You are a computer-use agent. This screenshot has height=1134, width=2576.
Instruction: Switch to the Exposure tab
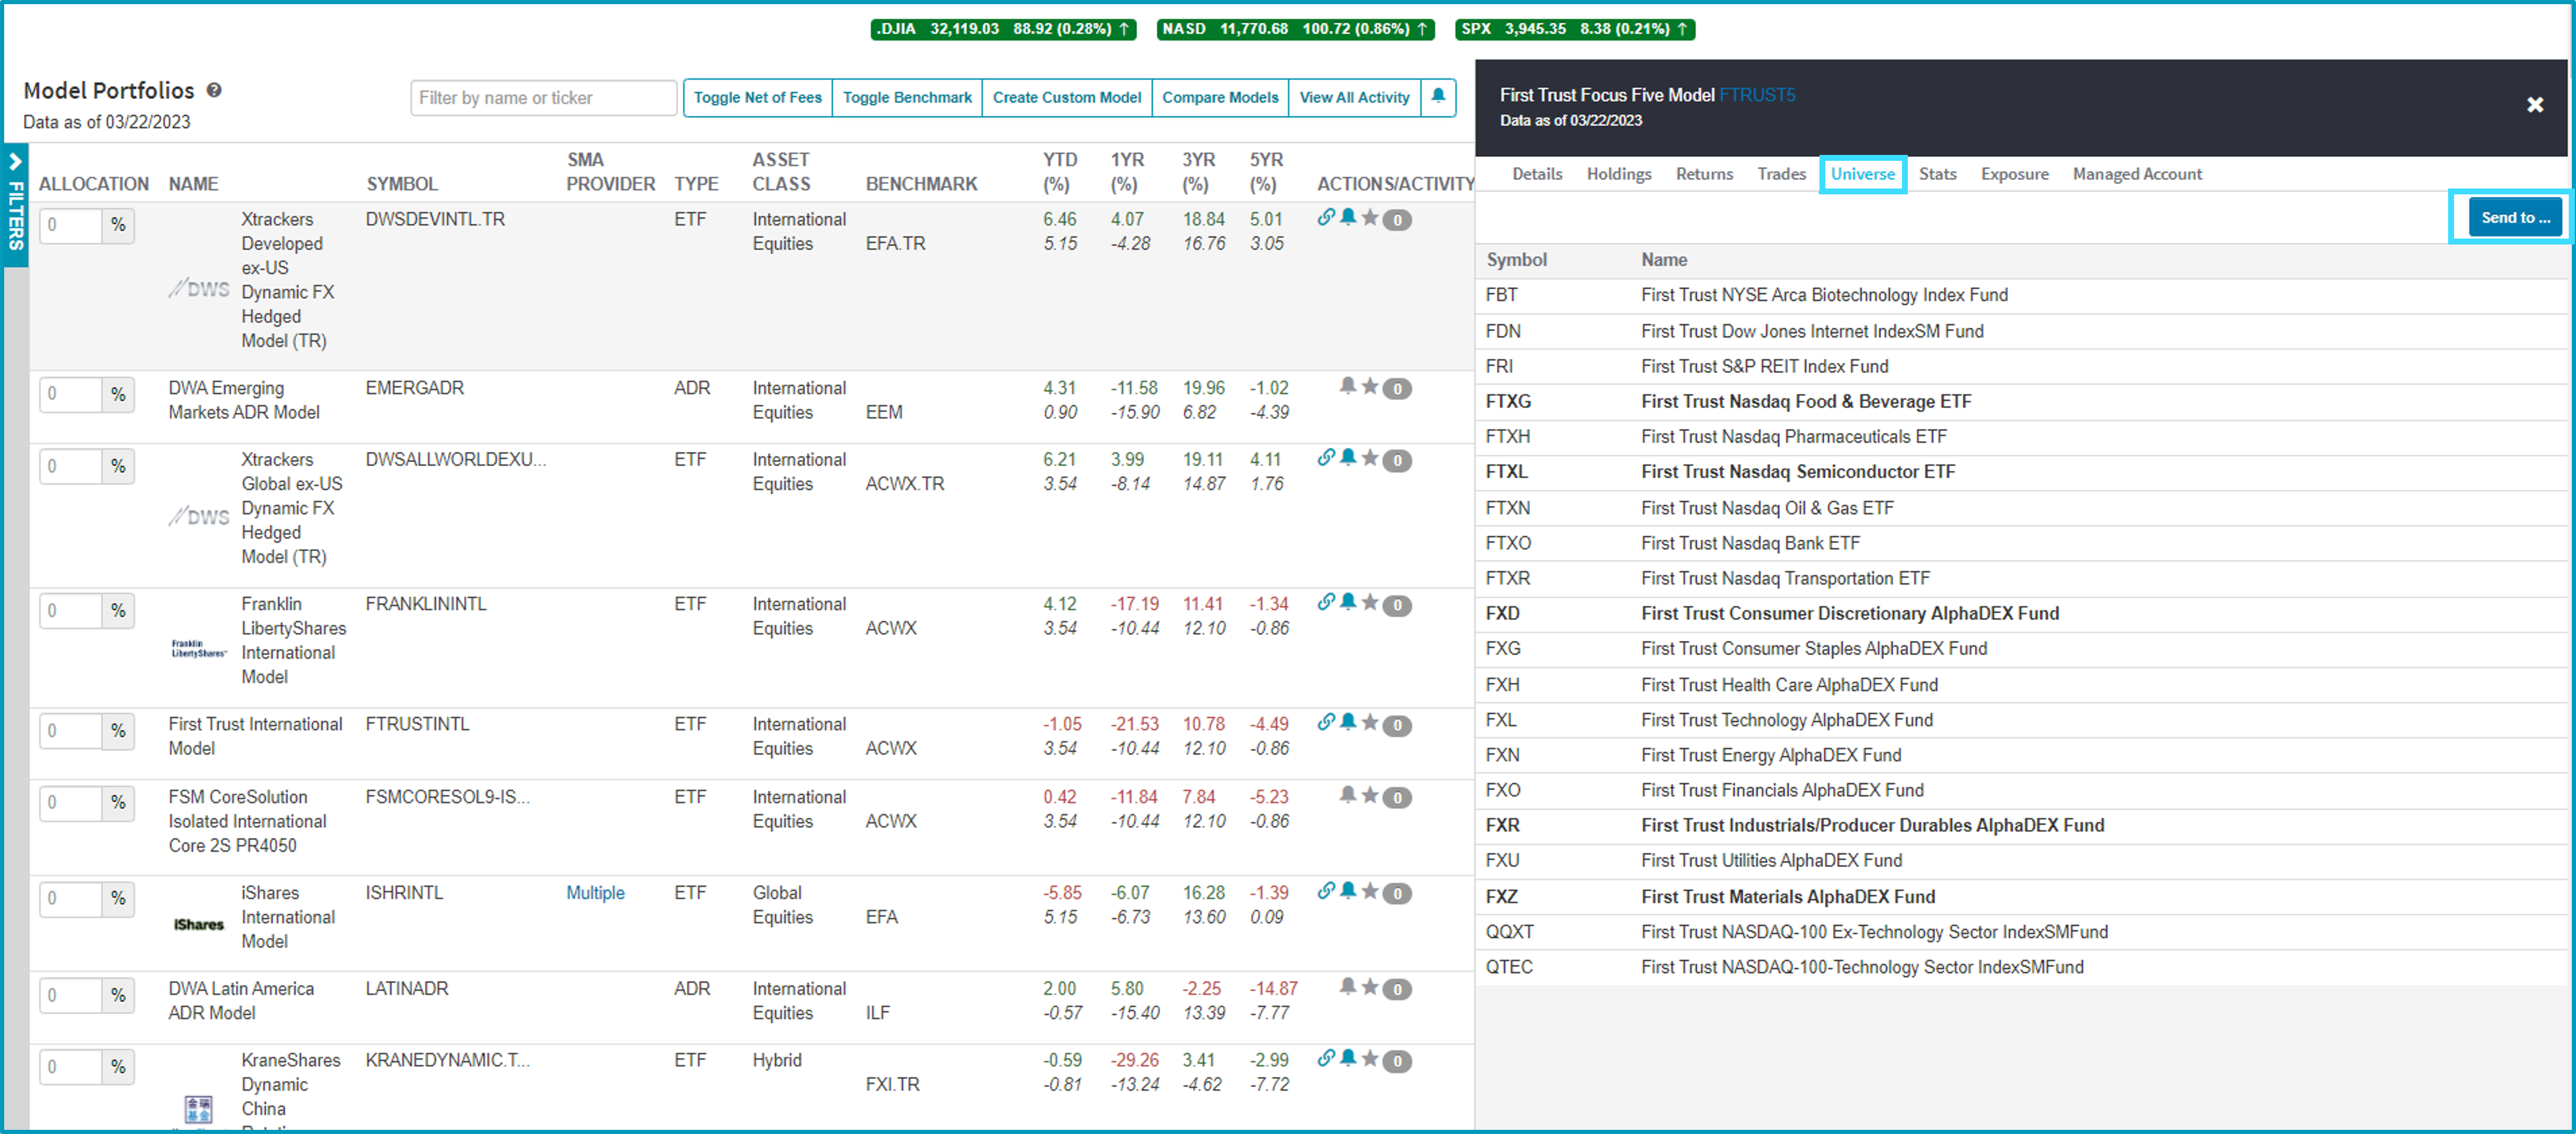[2014, 174]
